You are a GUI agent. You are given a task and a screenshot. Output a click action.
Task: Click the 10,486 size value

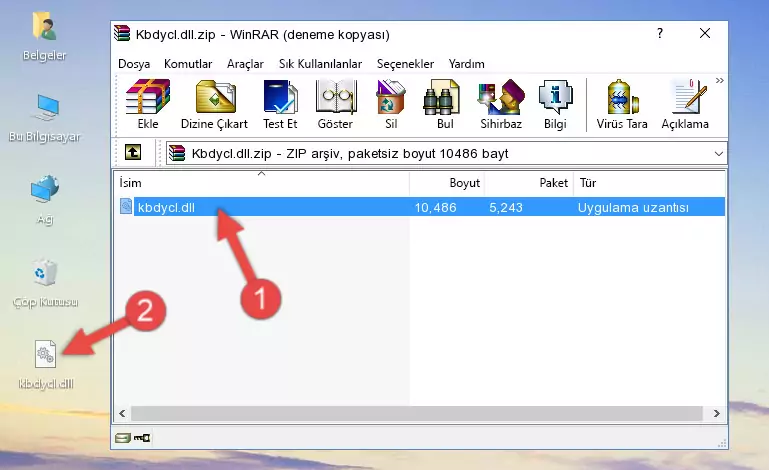click(x=436, y=208)
